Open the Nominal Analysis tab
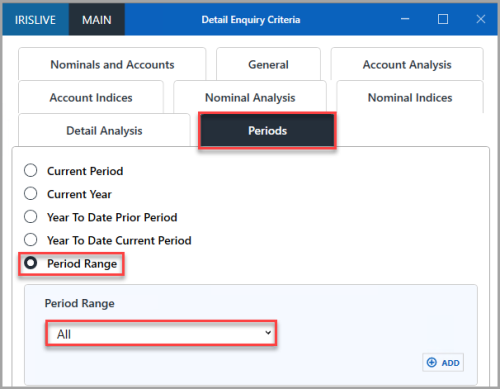 coord(250,97)
